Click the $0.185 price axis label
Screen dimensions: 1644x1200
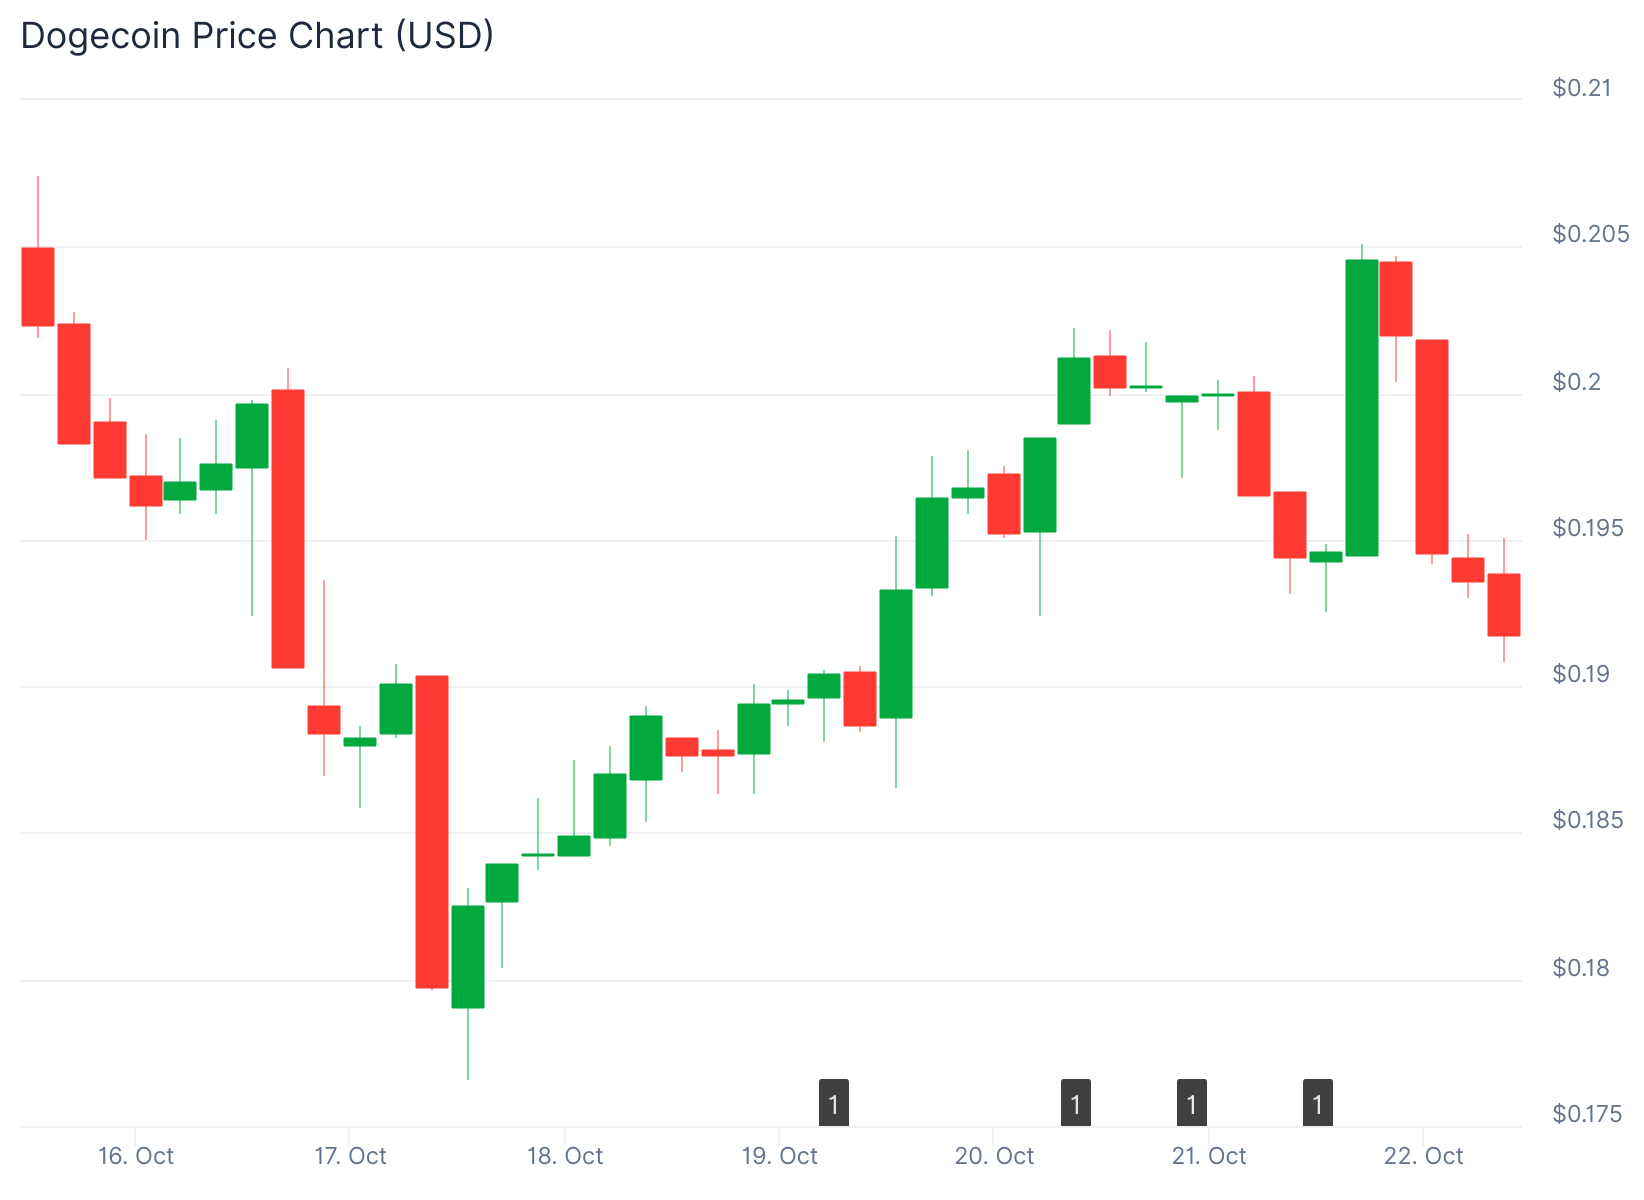tap(1590, 821)
